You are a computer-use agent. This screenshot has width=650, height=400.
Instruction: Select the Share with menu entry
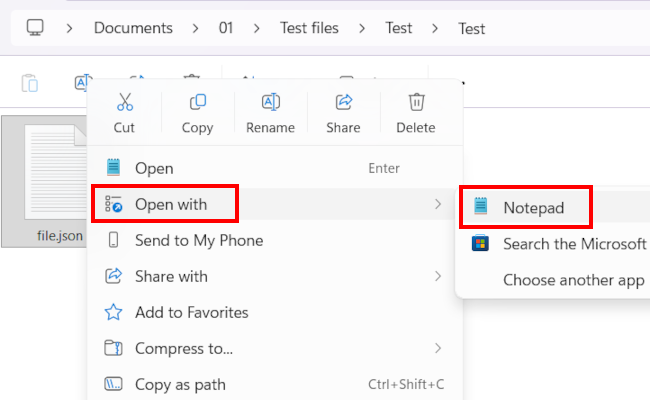click(x=275, y=276)
